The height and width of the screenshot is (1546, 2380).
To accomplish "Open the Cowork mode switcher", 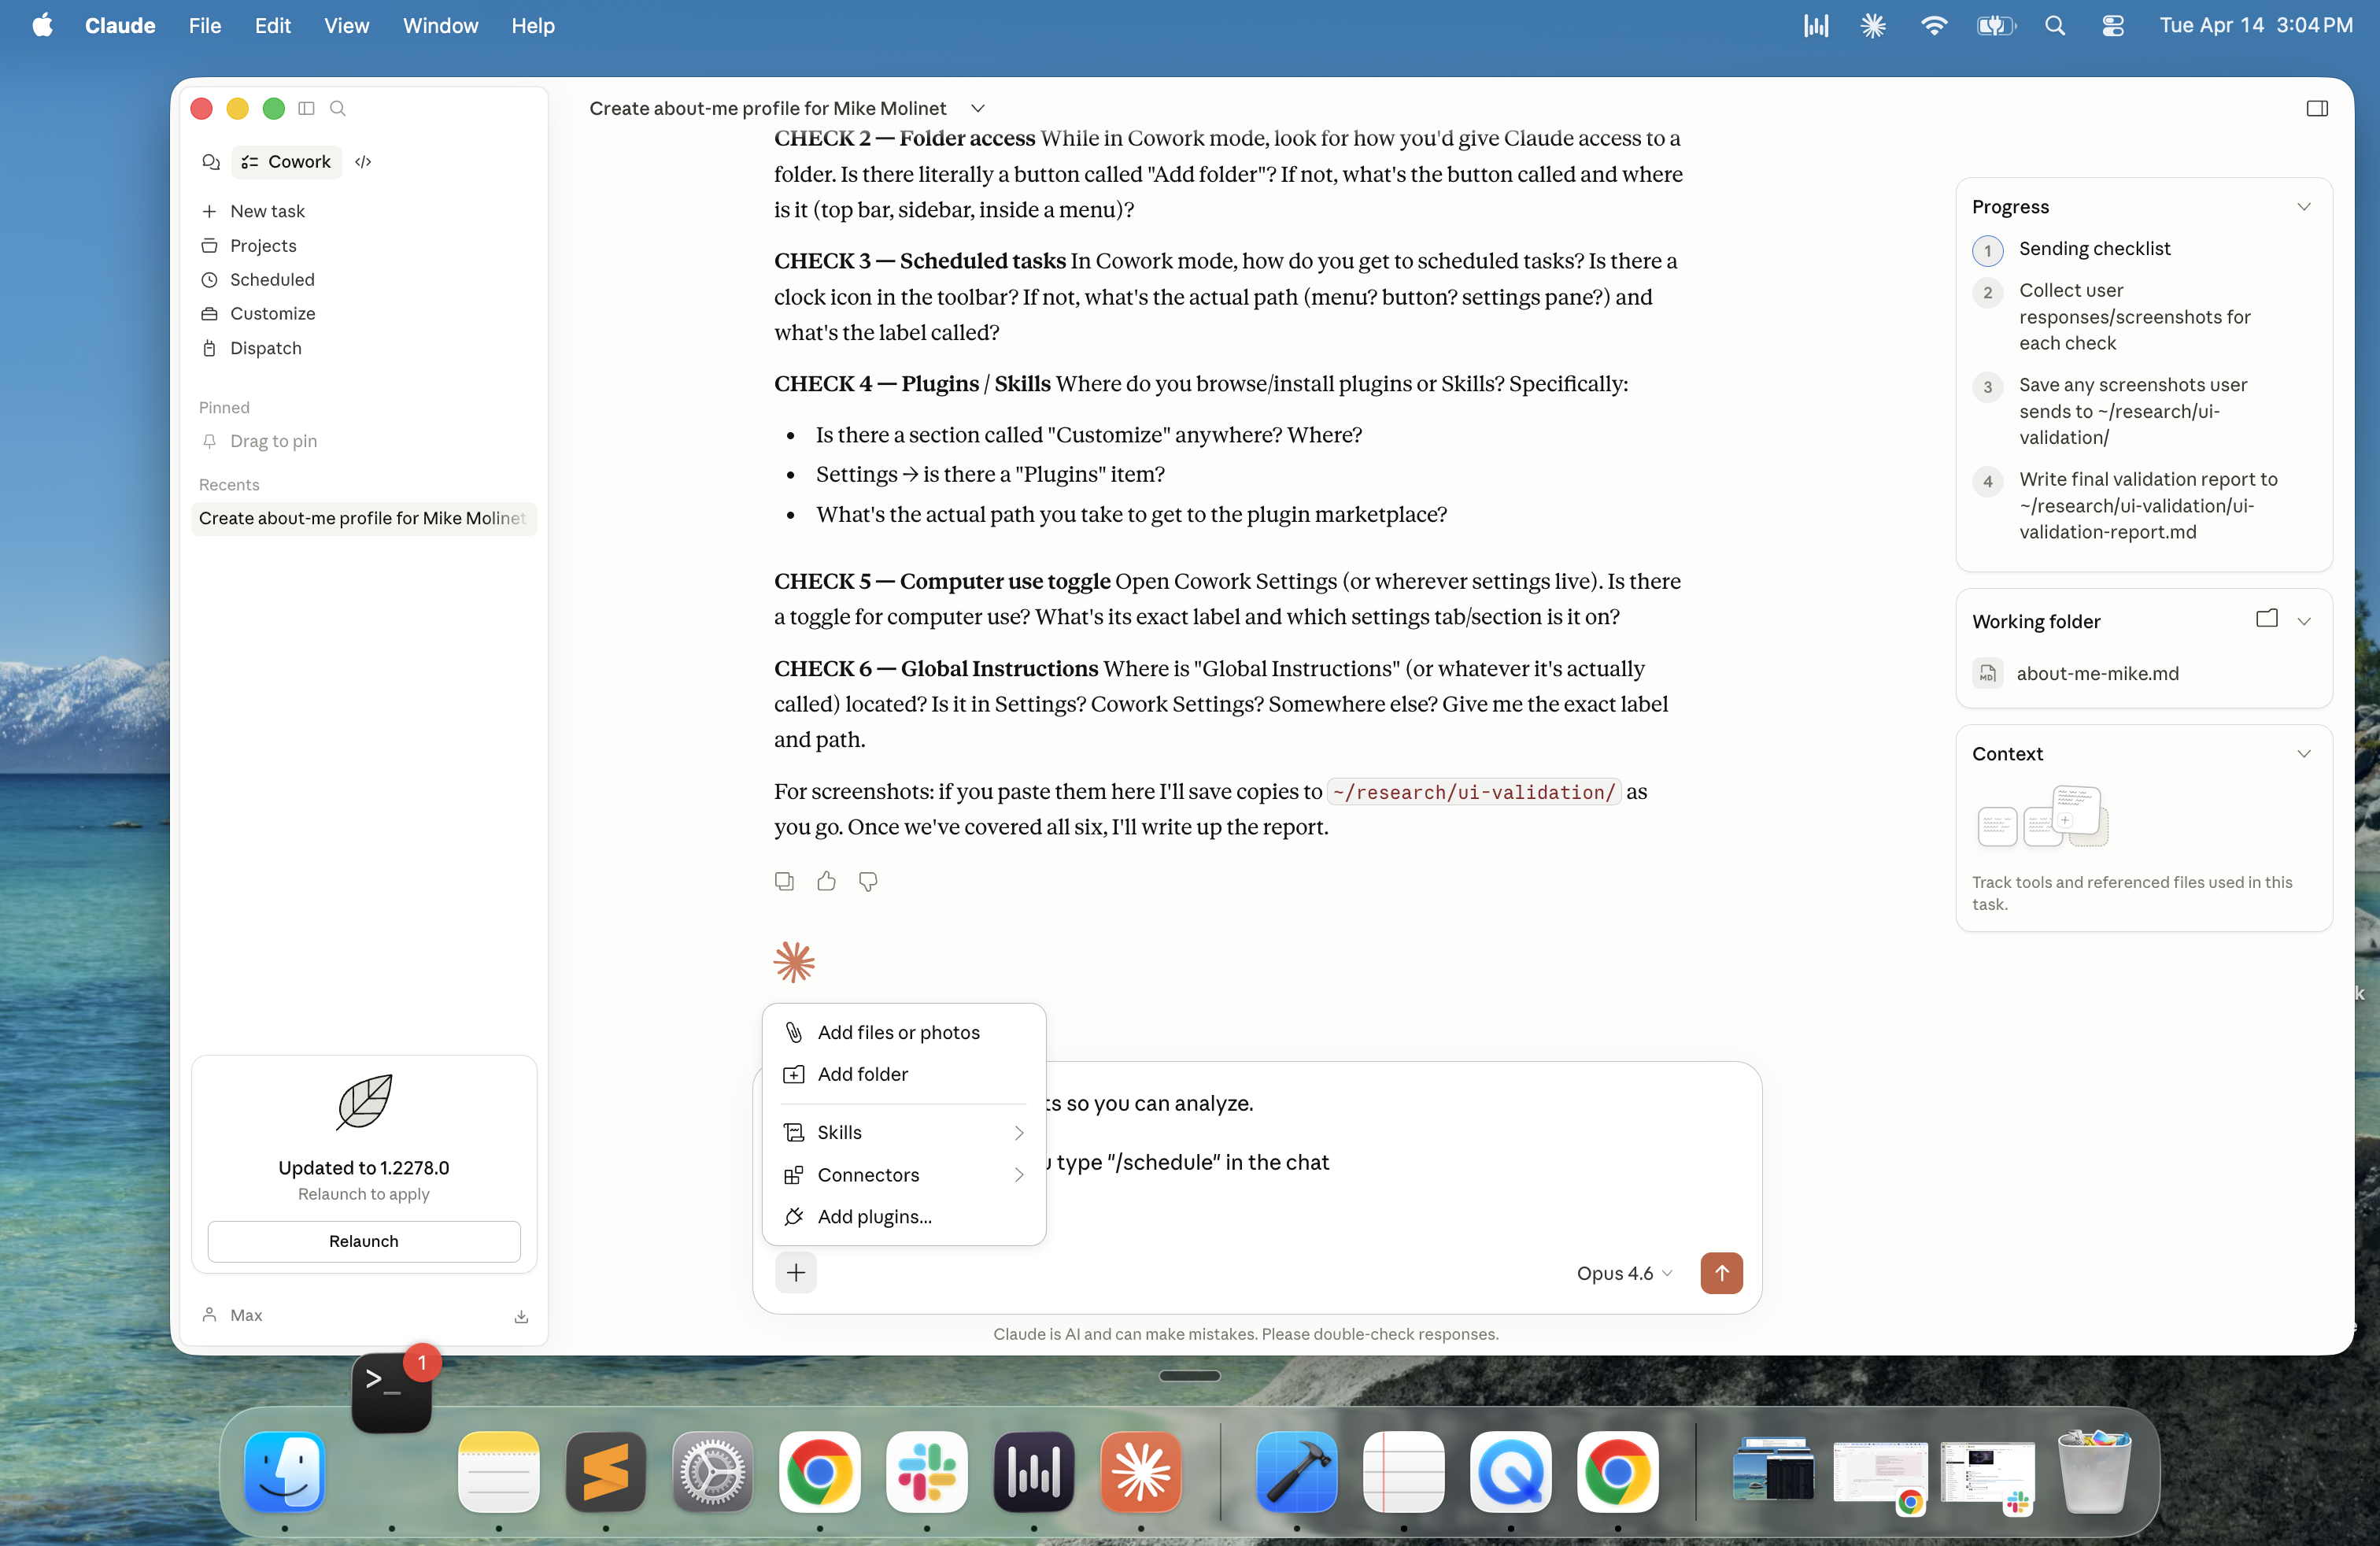I will pyautogui.click(x=287, y=161).
